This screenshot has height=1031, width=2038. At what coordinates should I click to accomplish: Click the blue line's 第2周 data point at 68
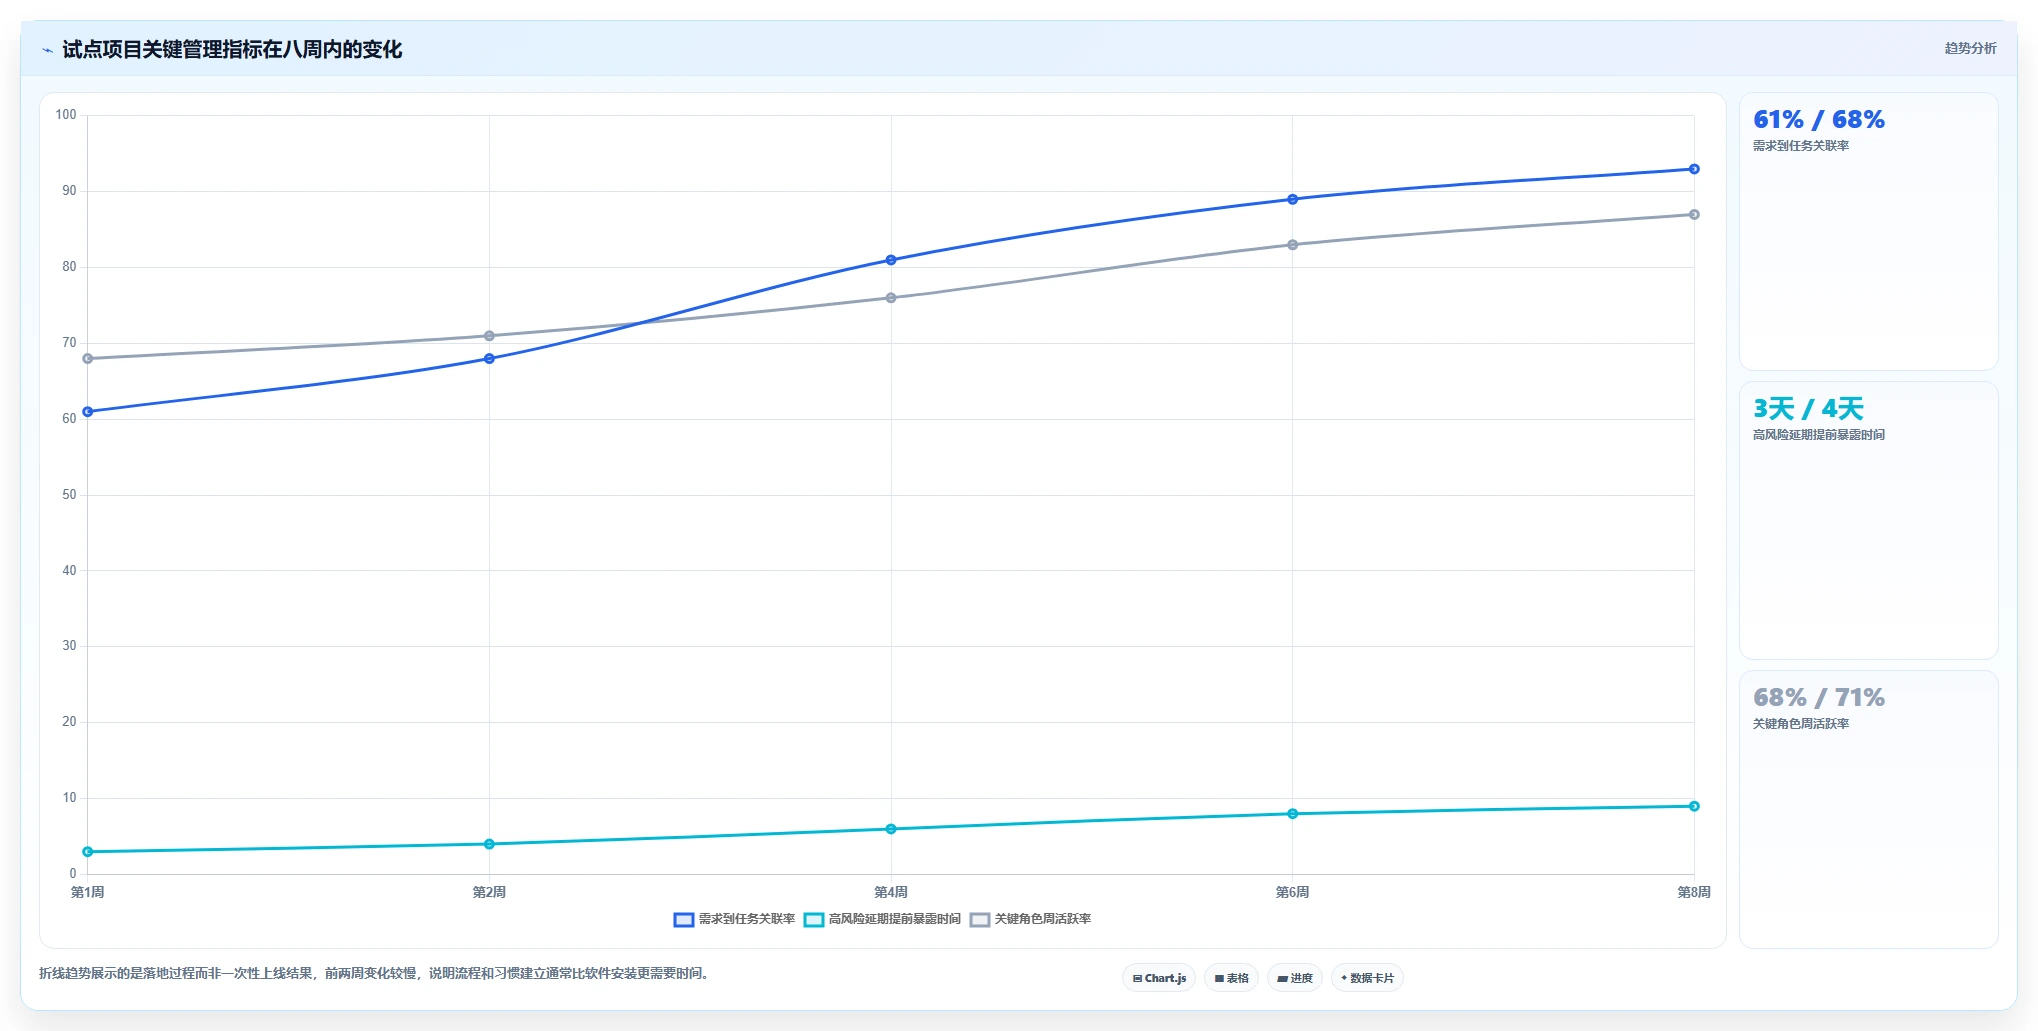[489, 359]
